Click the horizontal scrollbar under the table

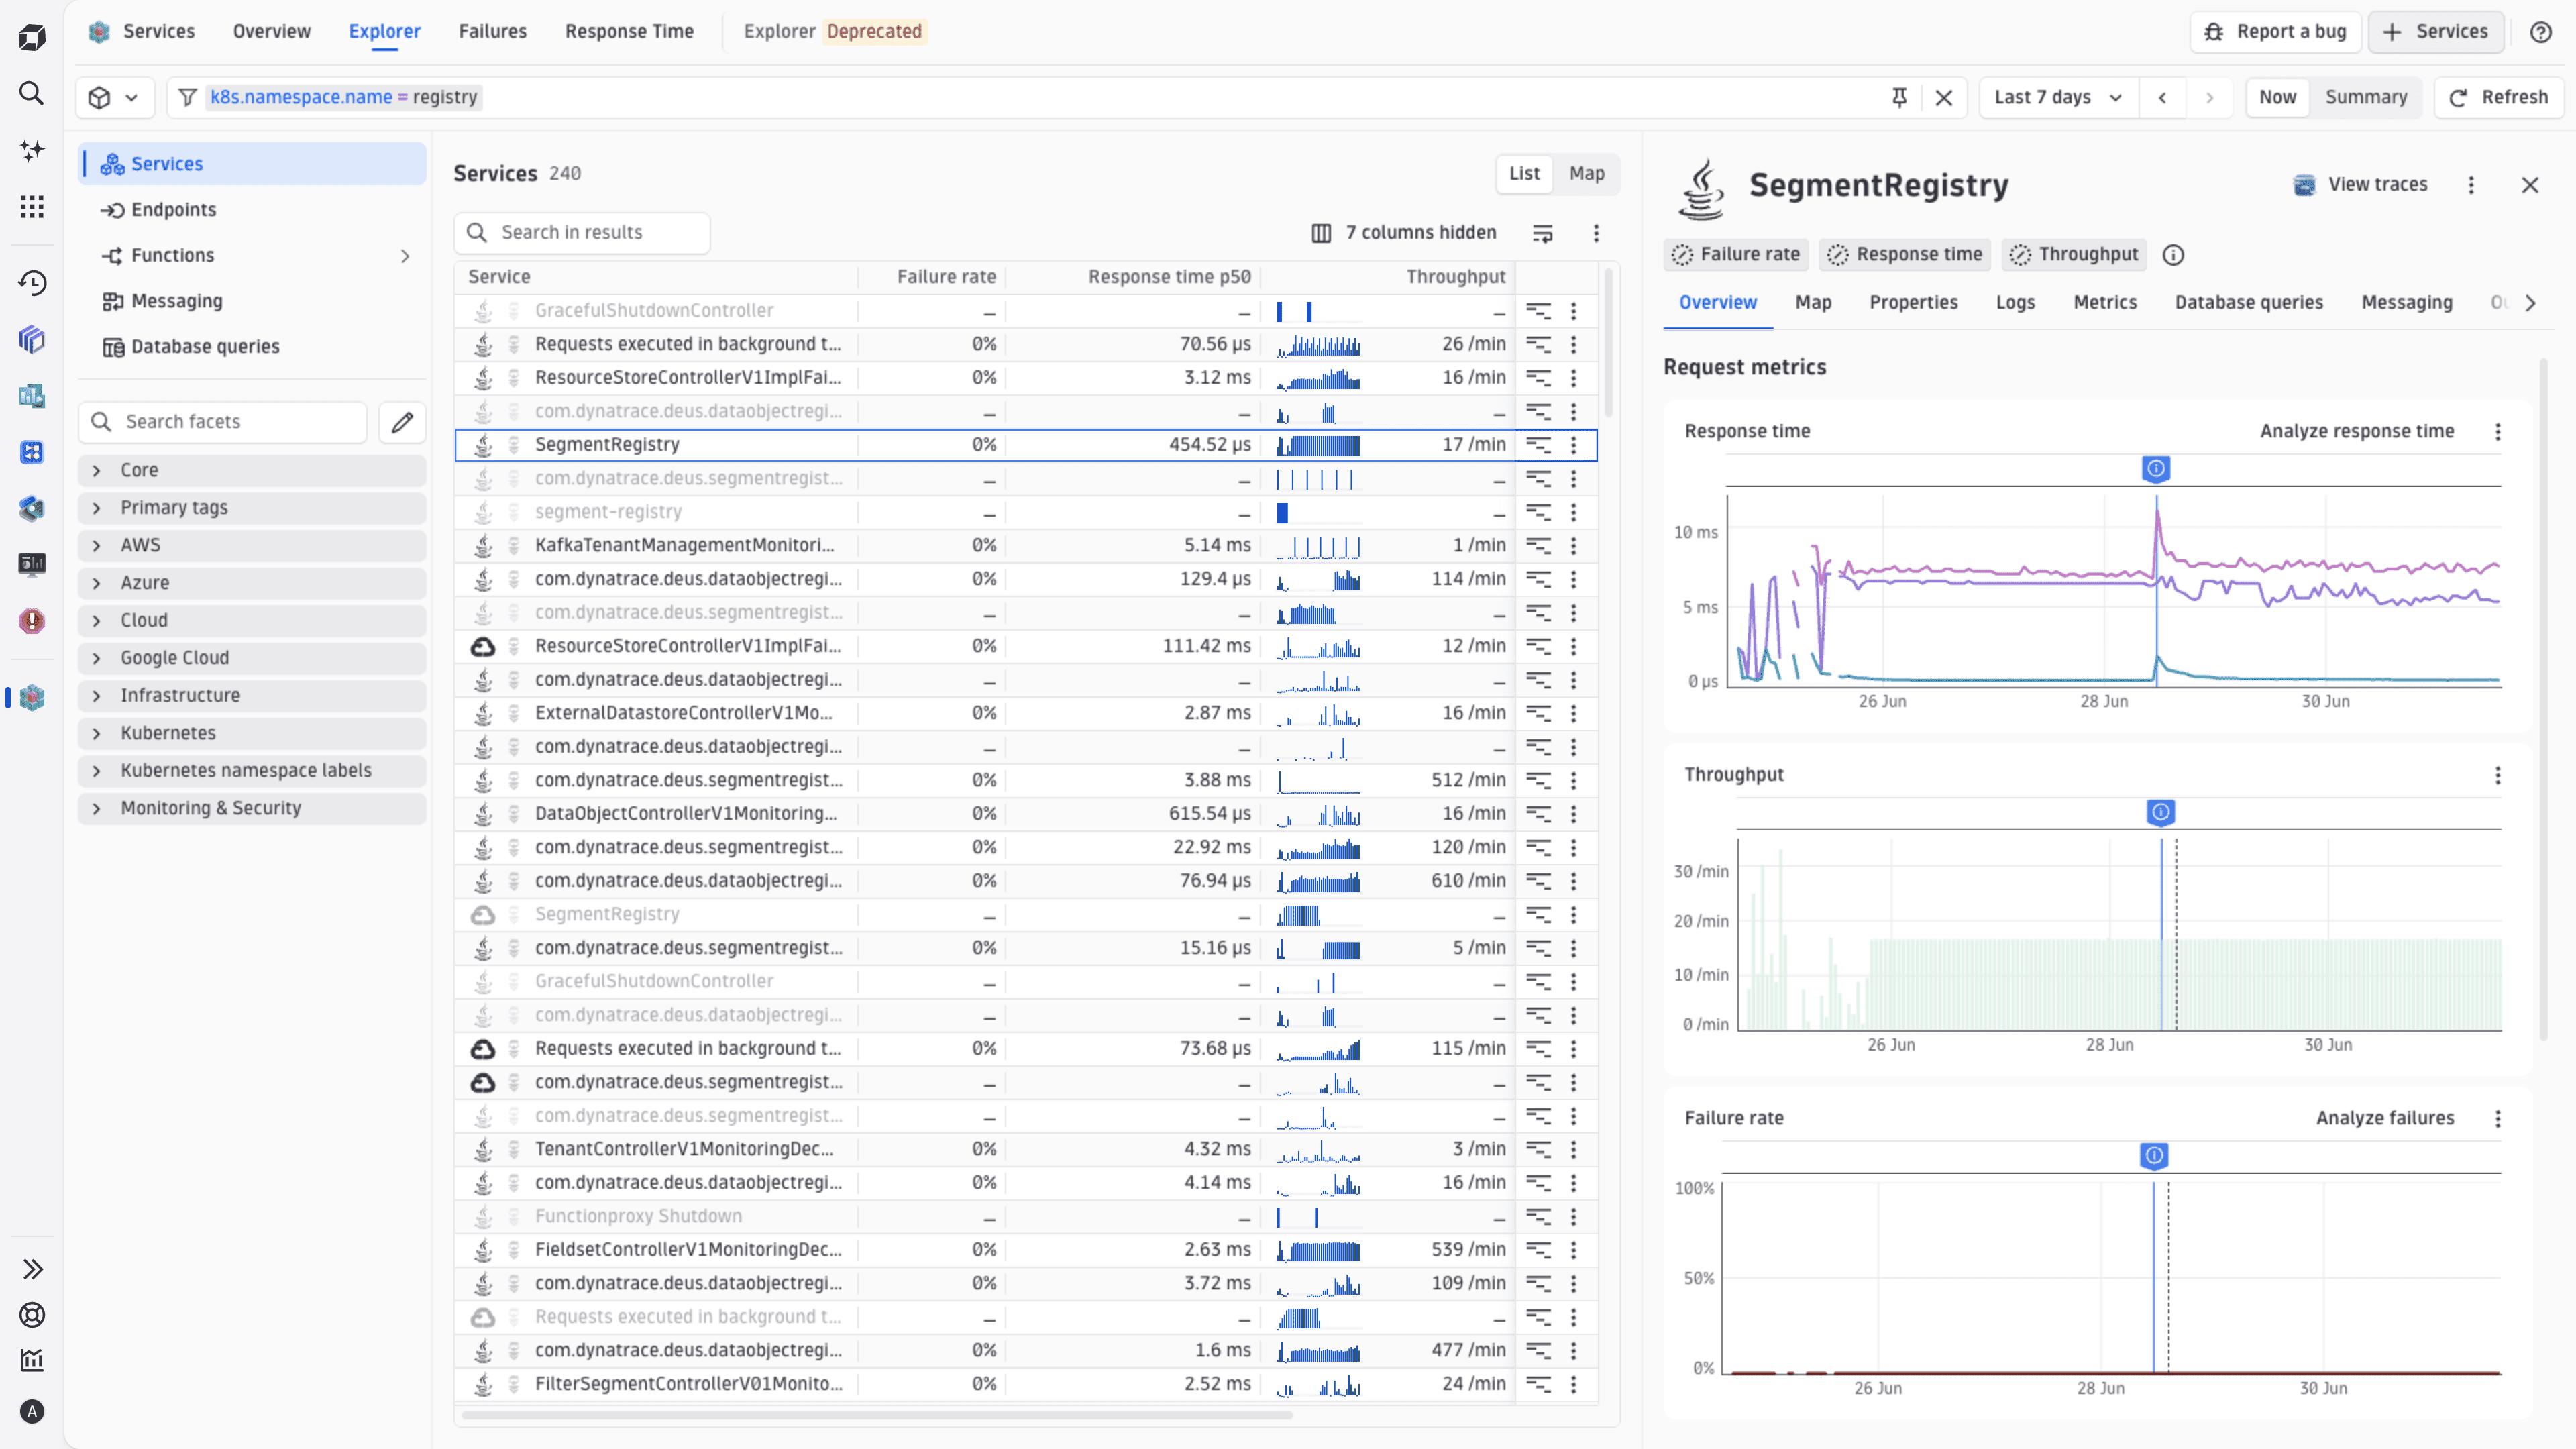[877, 1416]
